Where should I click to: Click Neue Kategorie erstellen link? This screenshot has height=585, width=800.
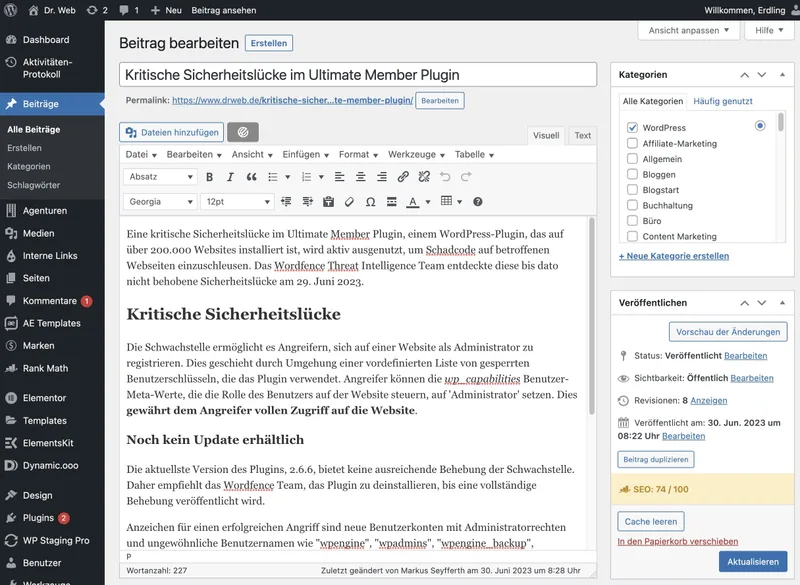[x=673, y=256]
